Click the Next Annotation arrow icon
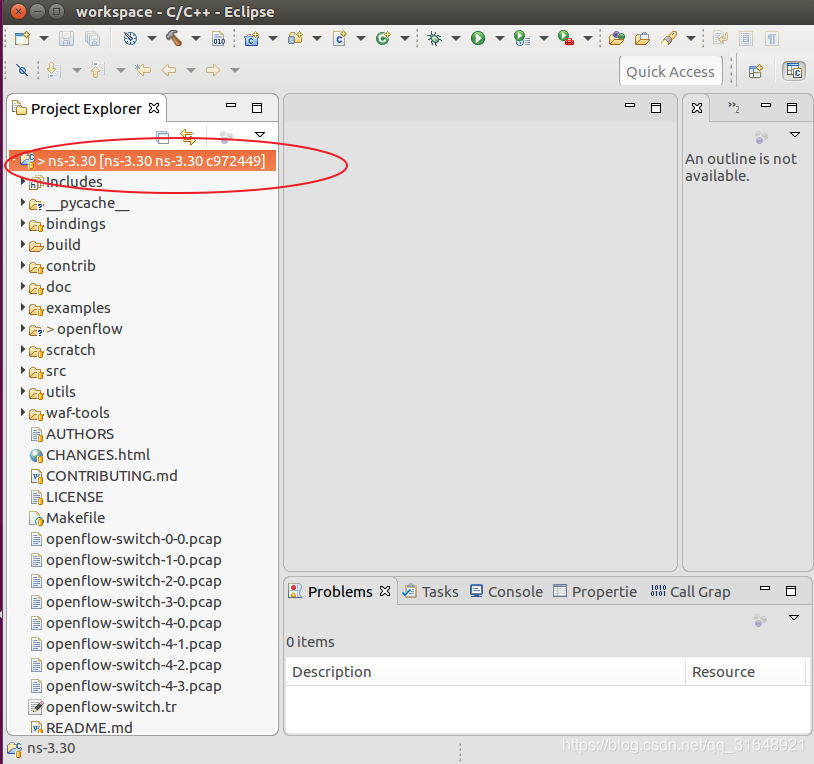 pos(53,70)
